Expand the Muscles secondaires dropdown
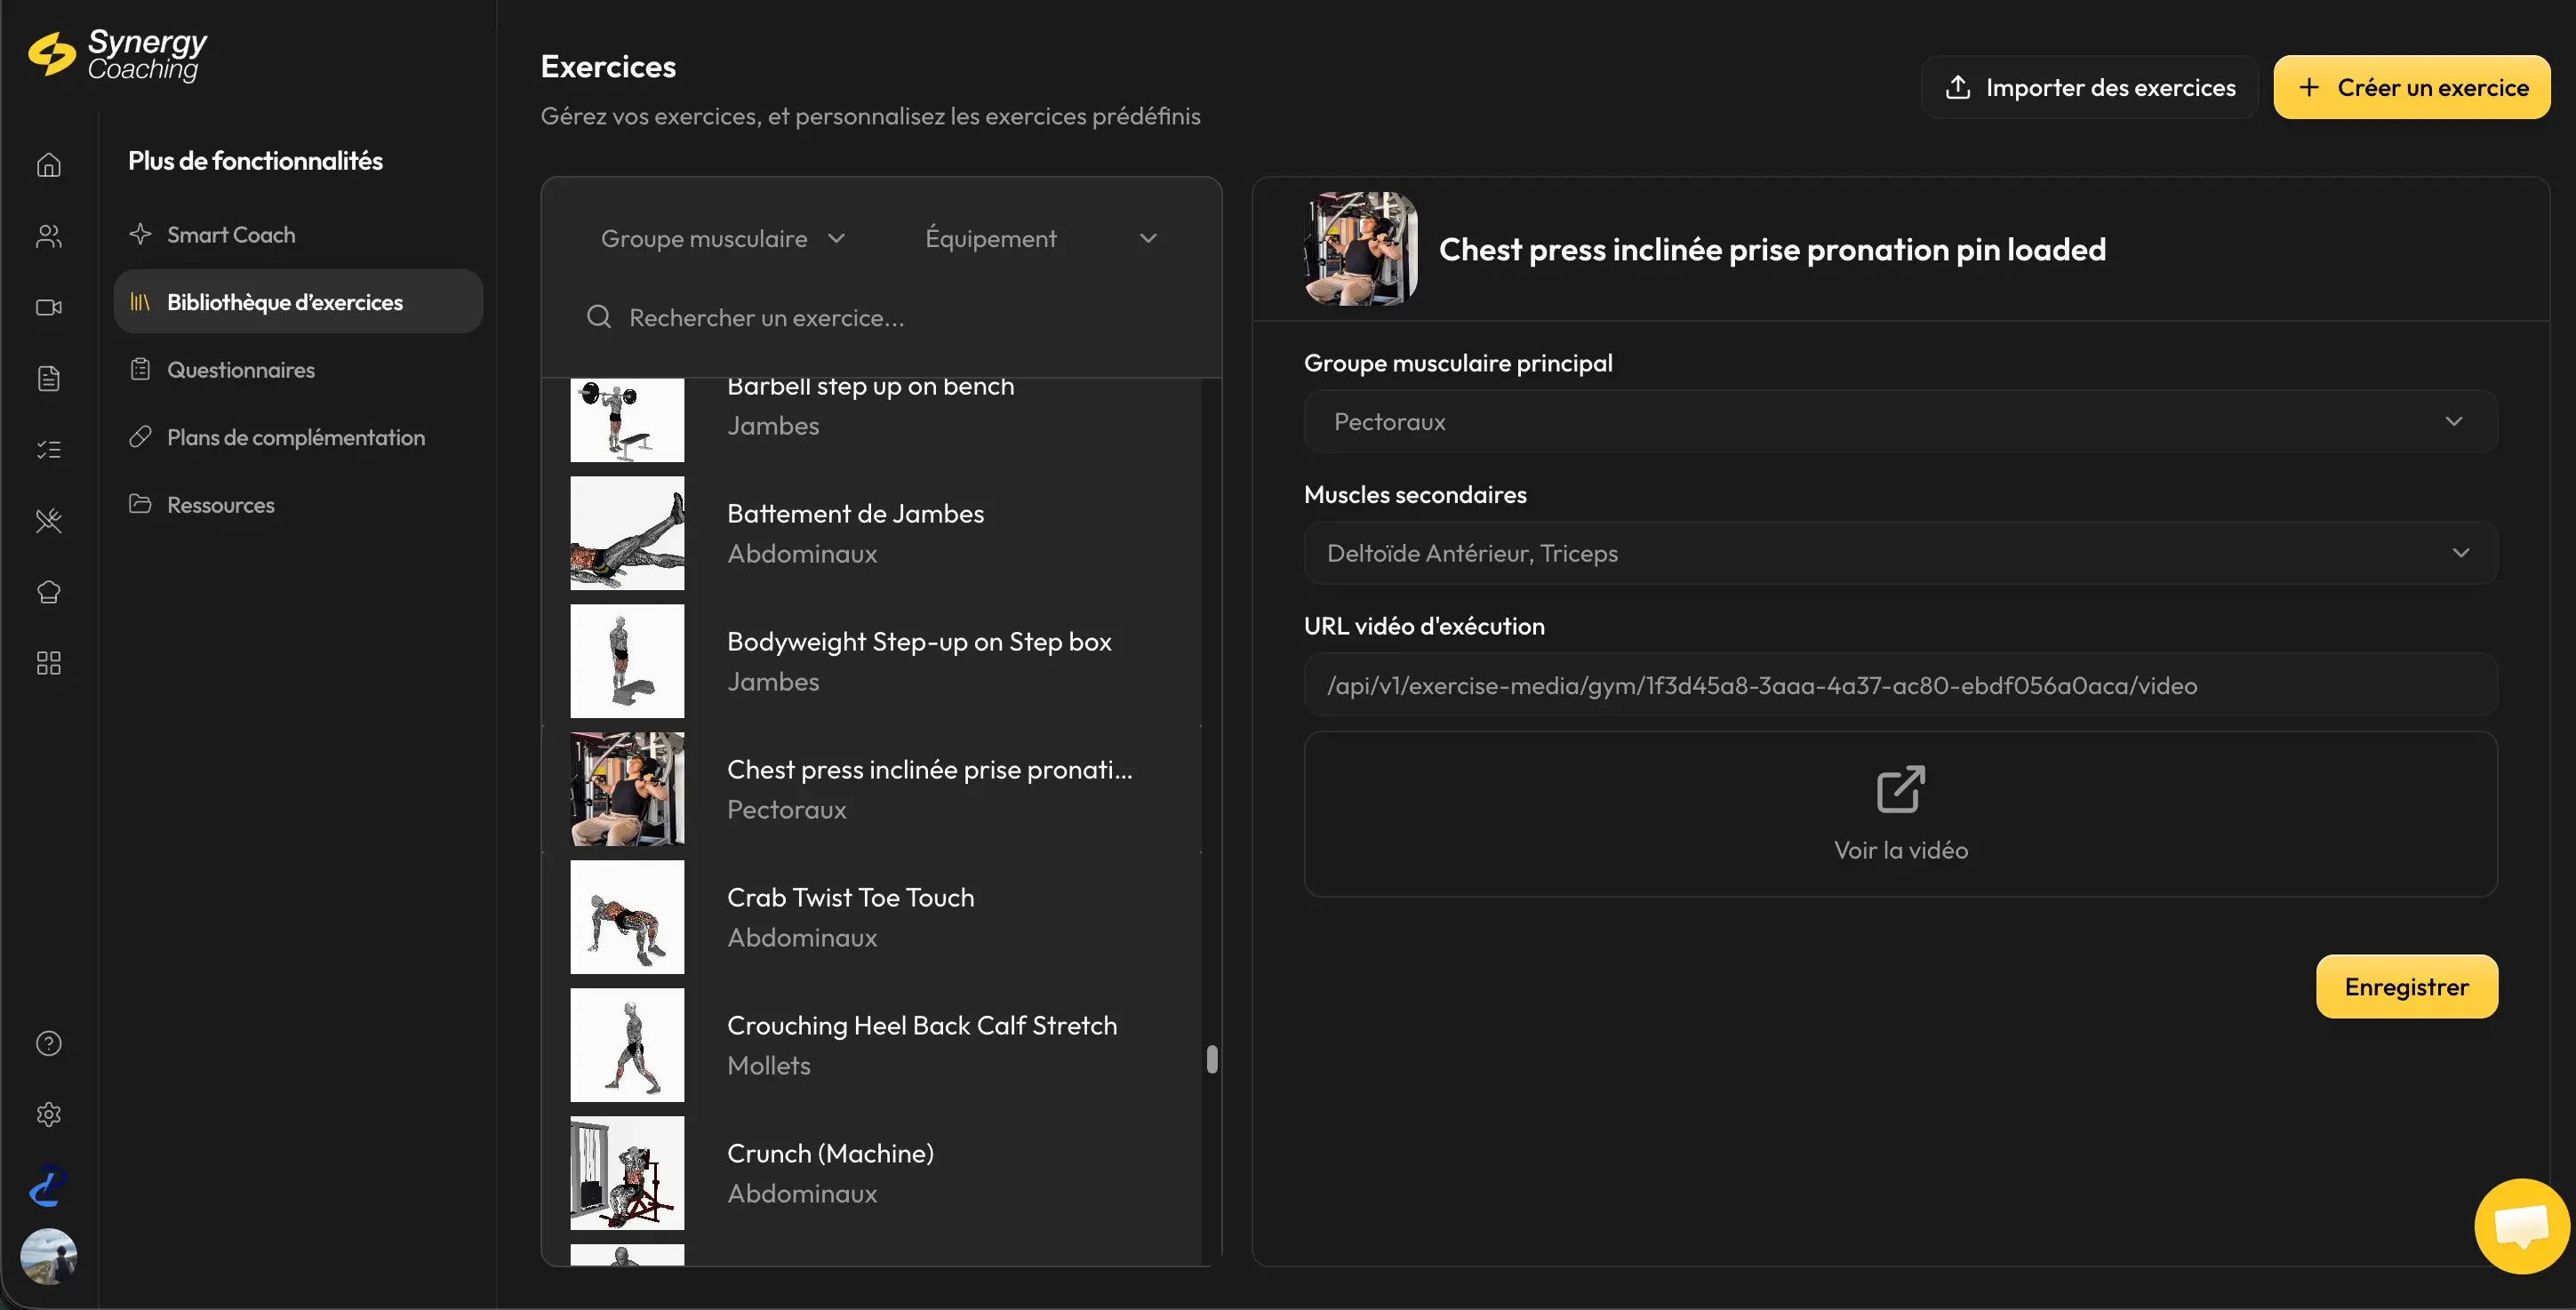Viewport: 2576px width, 1310px height. 1900,553
